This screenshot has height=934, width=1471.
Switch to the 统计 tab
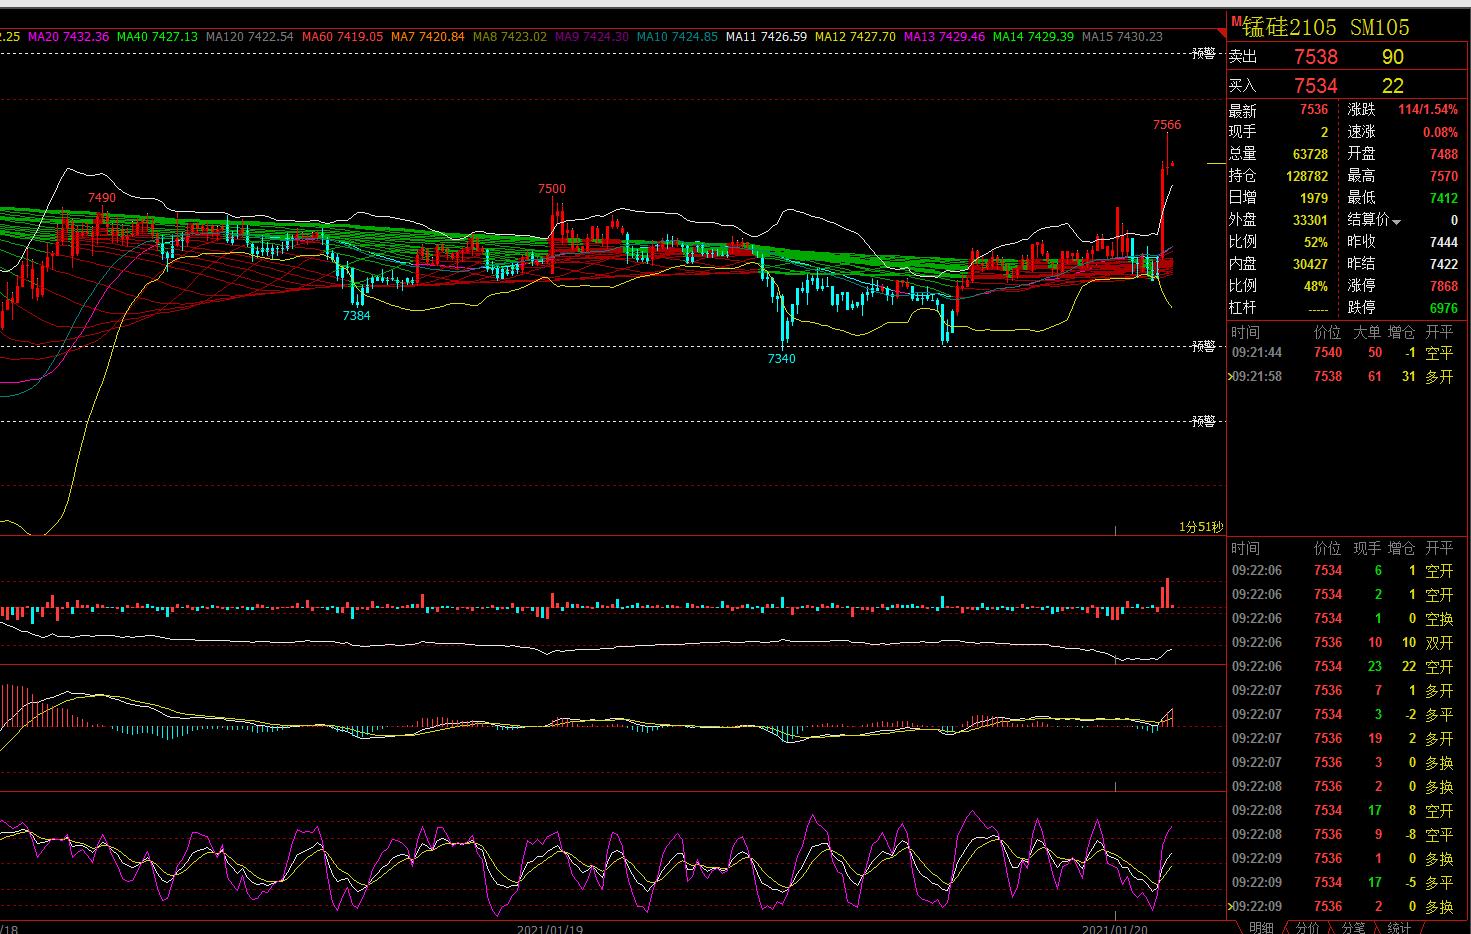tap(1399, 928)
